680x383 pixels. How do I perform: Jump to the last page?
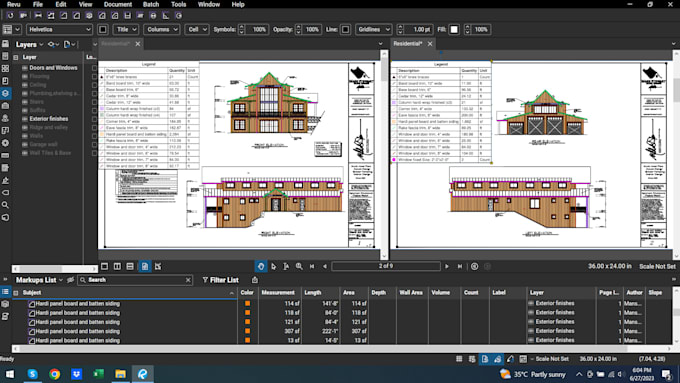(460, 266)
